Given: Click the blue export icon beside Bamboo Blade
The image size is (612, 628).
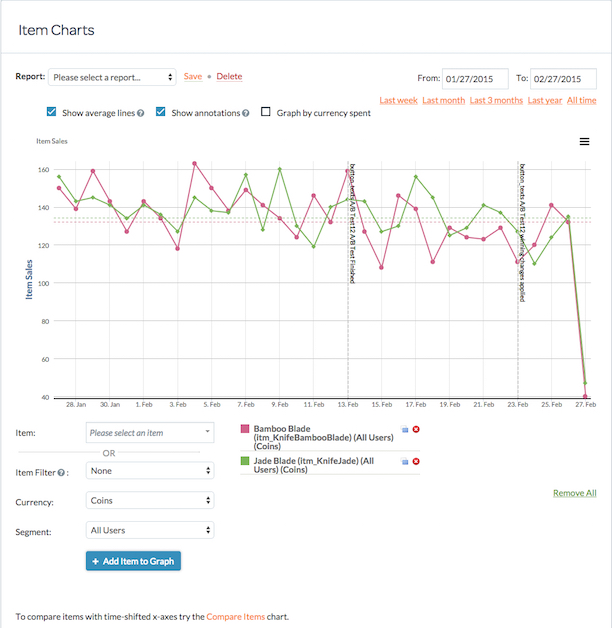Looking at the screenshot, I should 405,429.
